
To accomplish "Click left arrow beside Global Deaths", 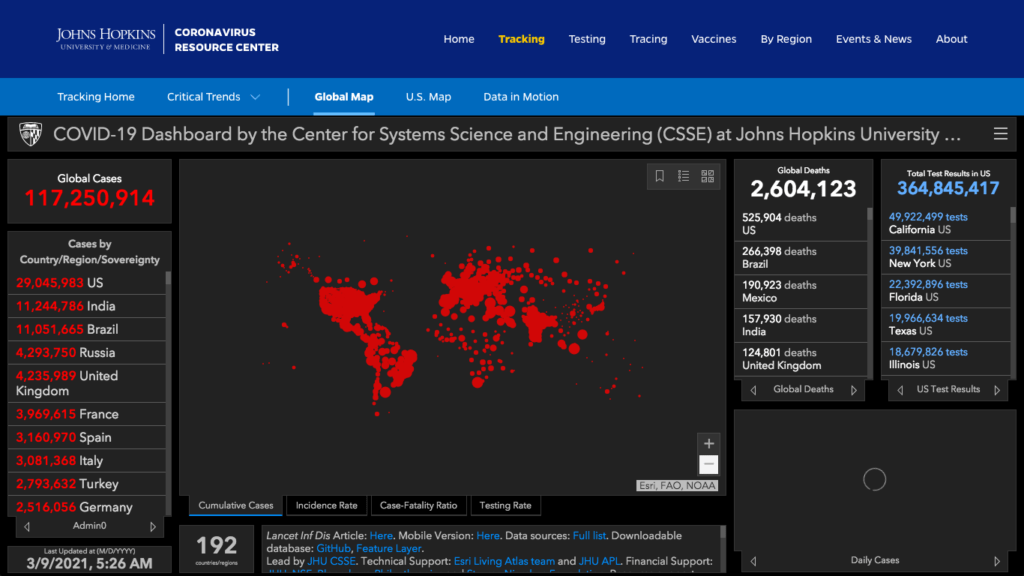I will click(754, 390).
